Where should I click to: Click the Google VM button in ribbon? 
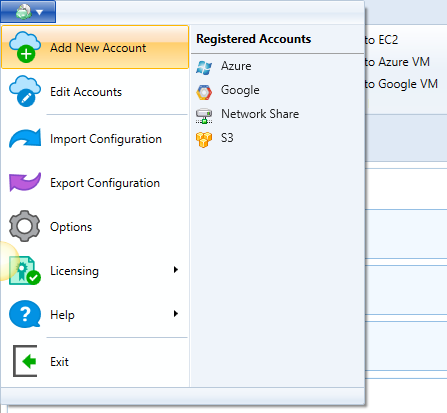coord(401,84)
